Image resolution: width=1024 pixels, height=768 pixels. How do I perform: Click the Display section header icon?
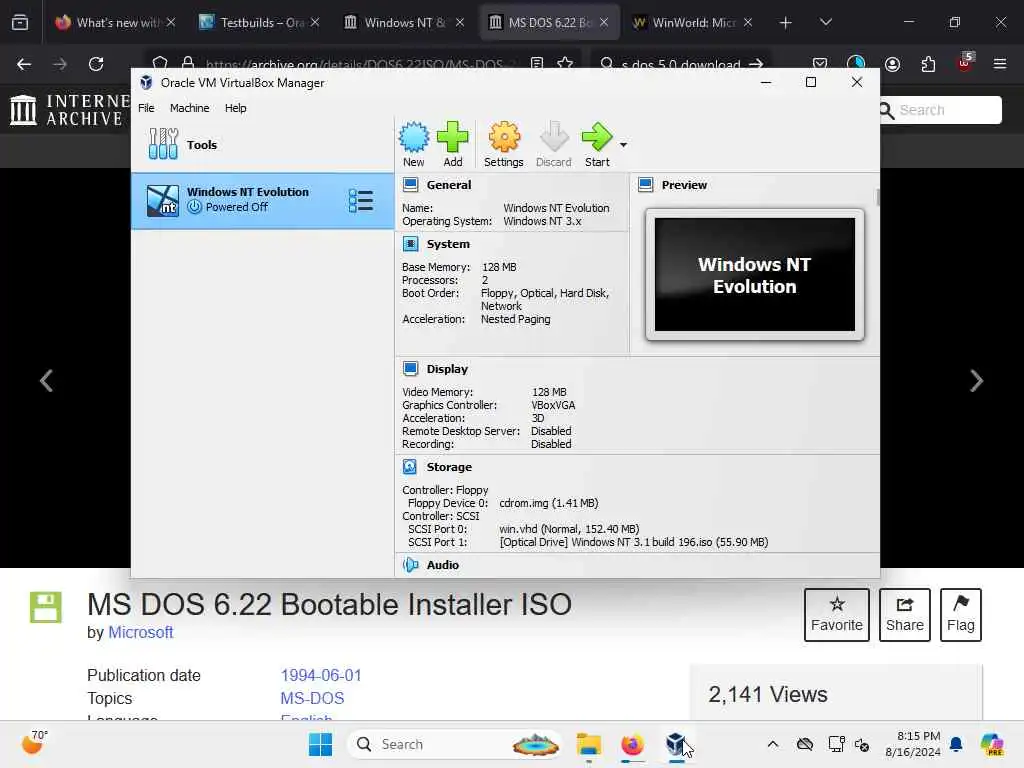click(410, 369)
